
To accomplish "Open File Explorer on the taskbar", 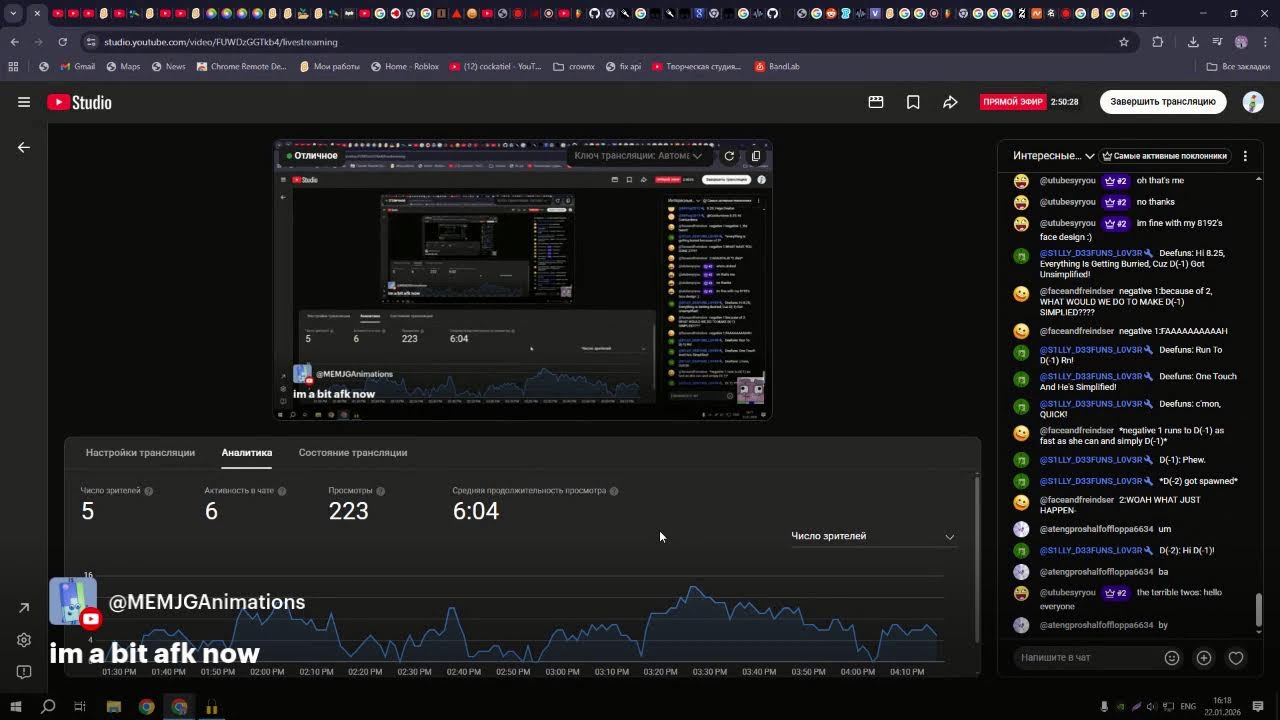I will [x=113, y=707].
